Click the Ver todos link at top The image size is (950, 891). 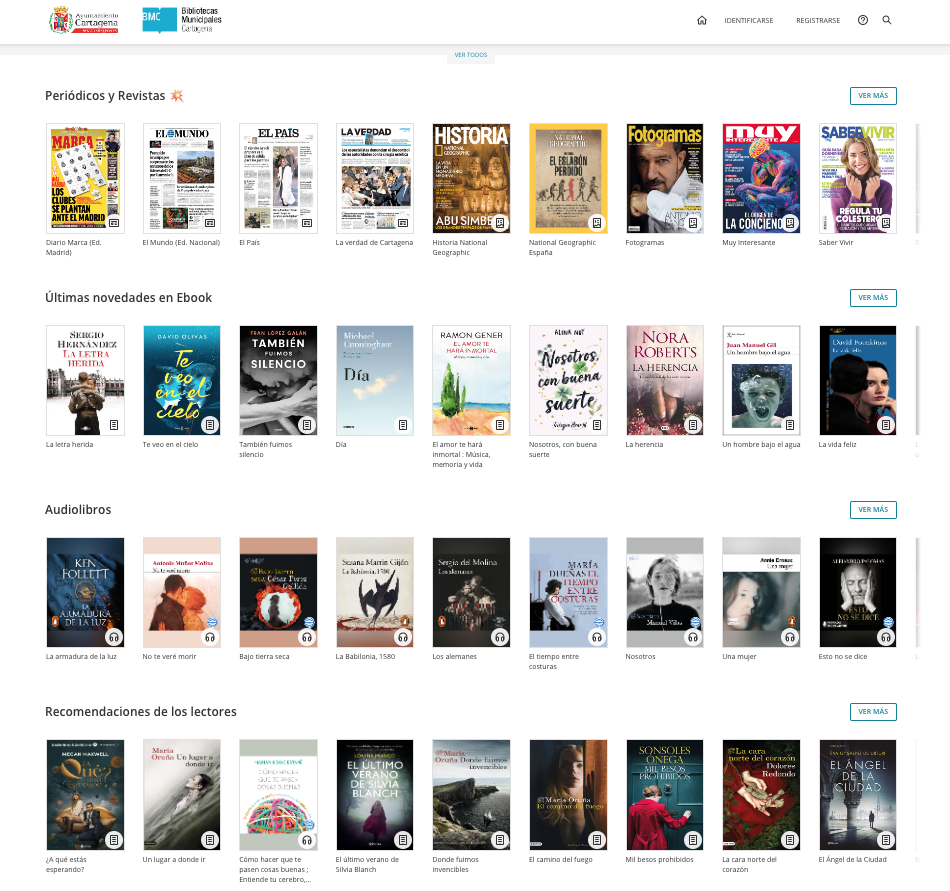coord(471,55)
